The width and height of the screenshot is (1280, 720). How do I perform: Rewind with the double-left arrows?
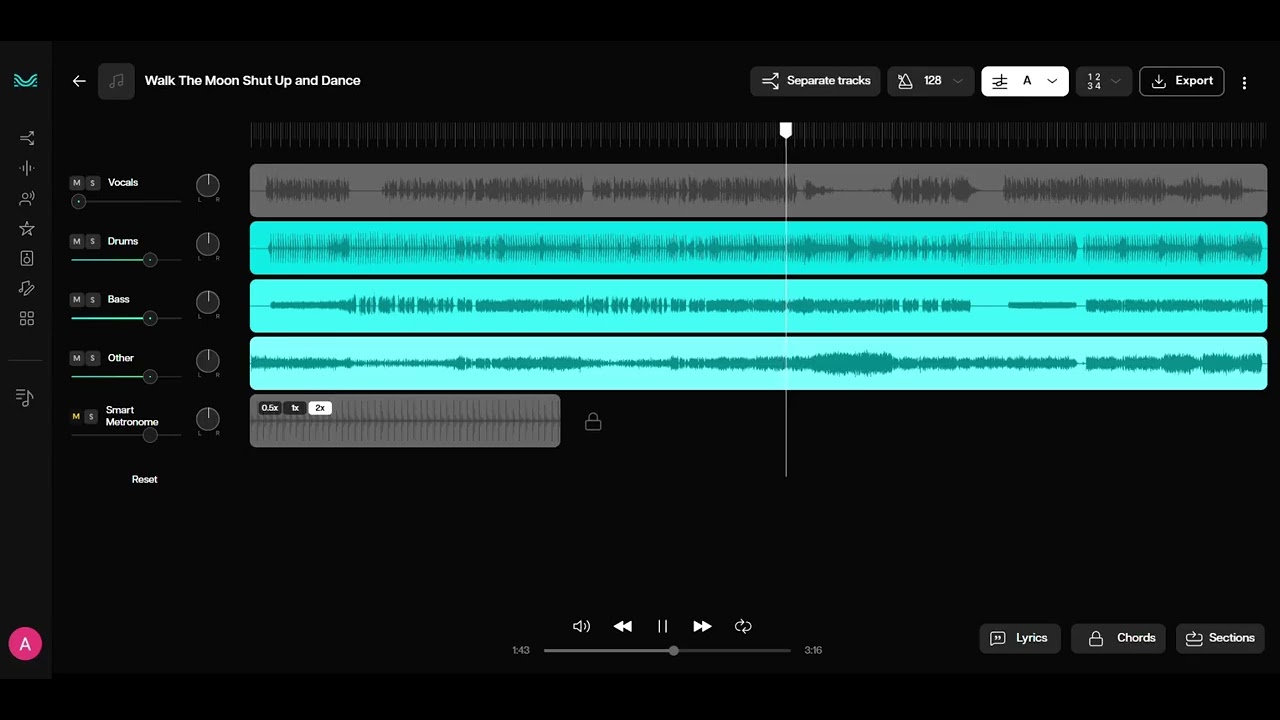pos(622,626)
